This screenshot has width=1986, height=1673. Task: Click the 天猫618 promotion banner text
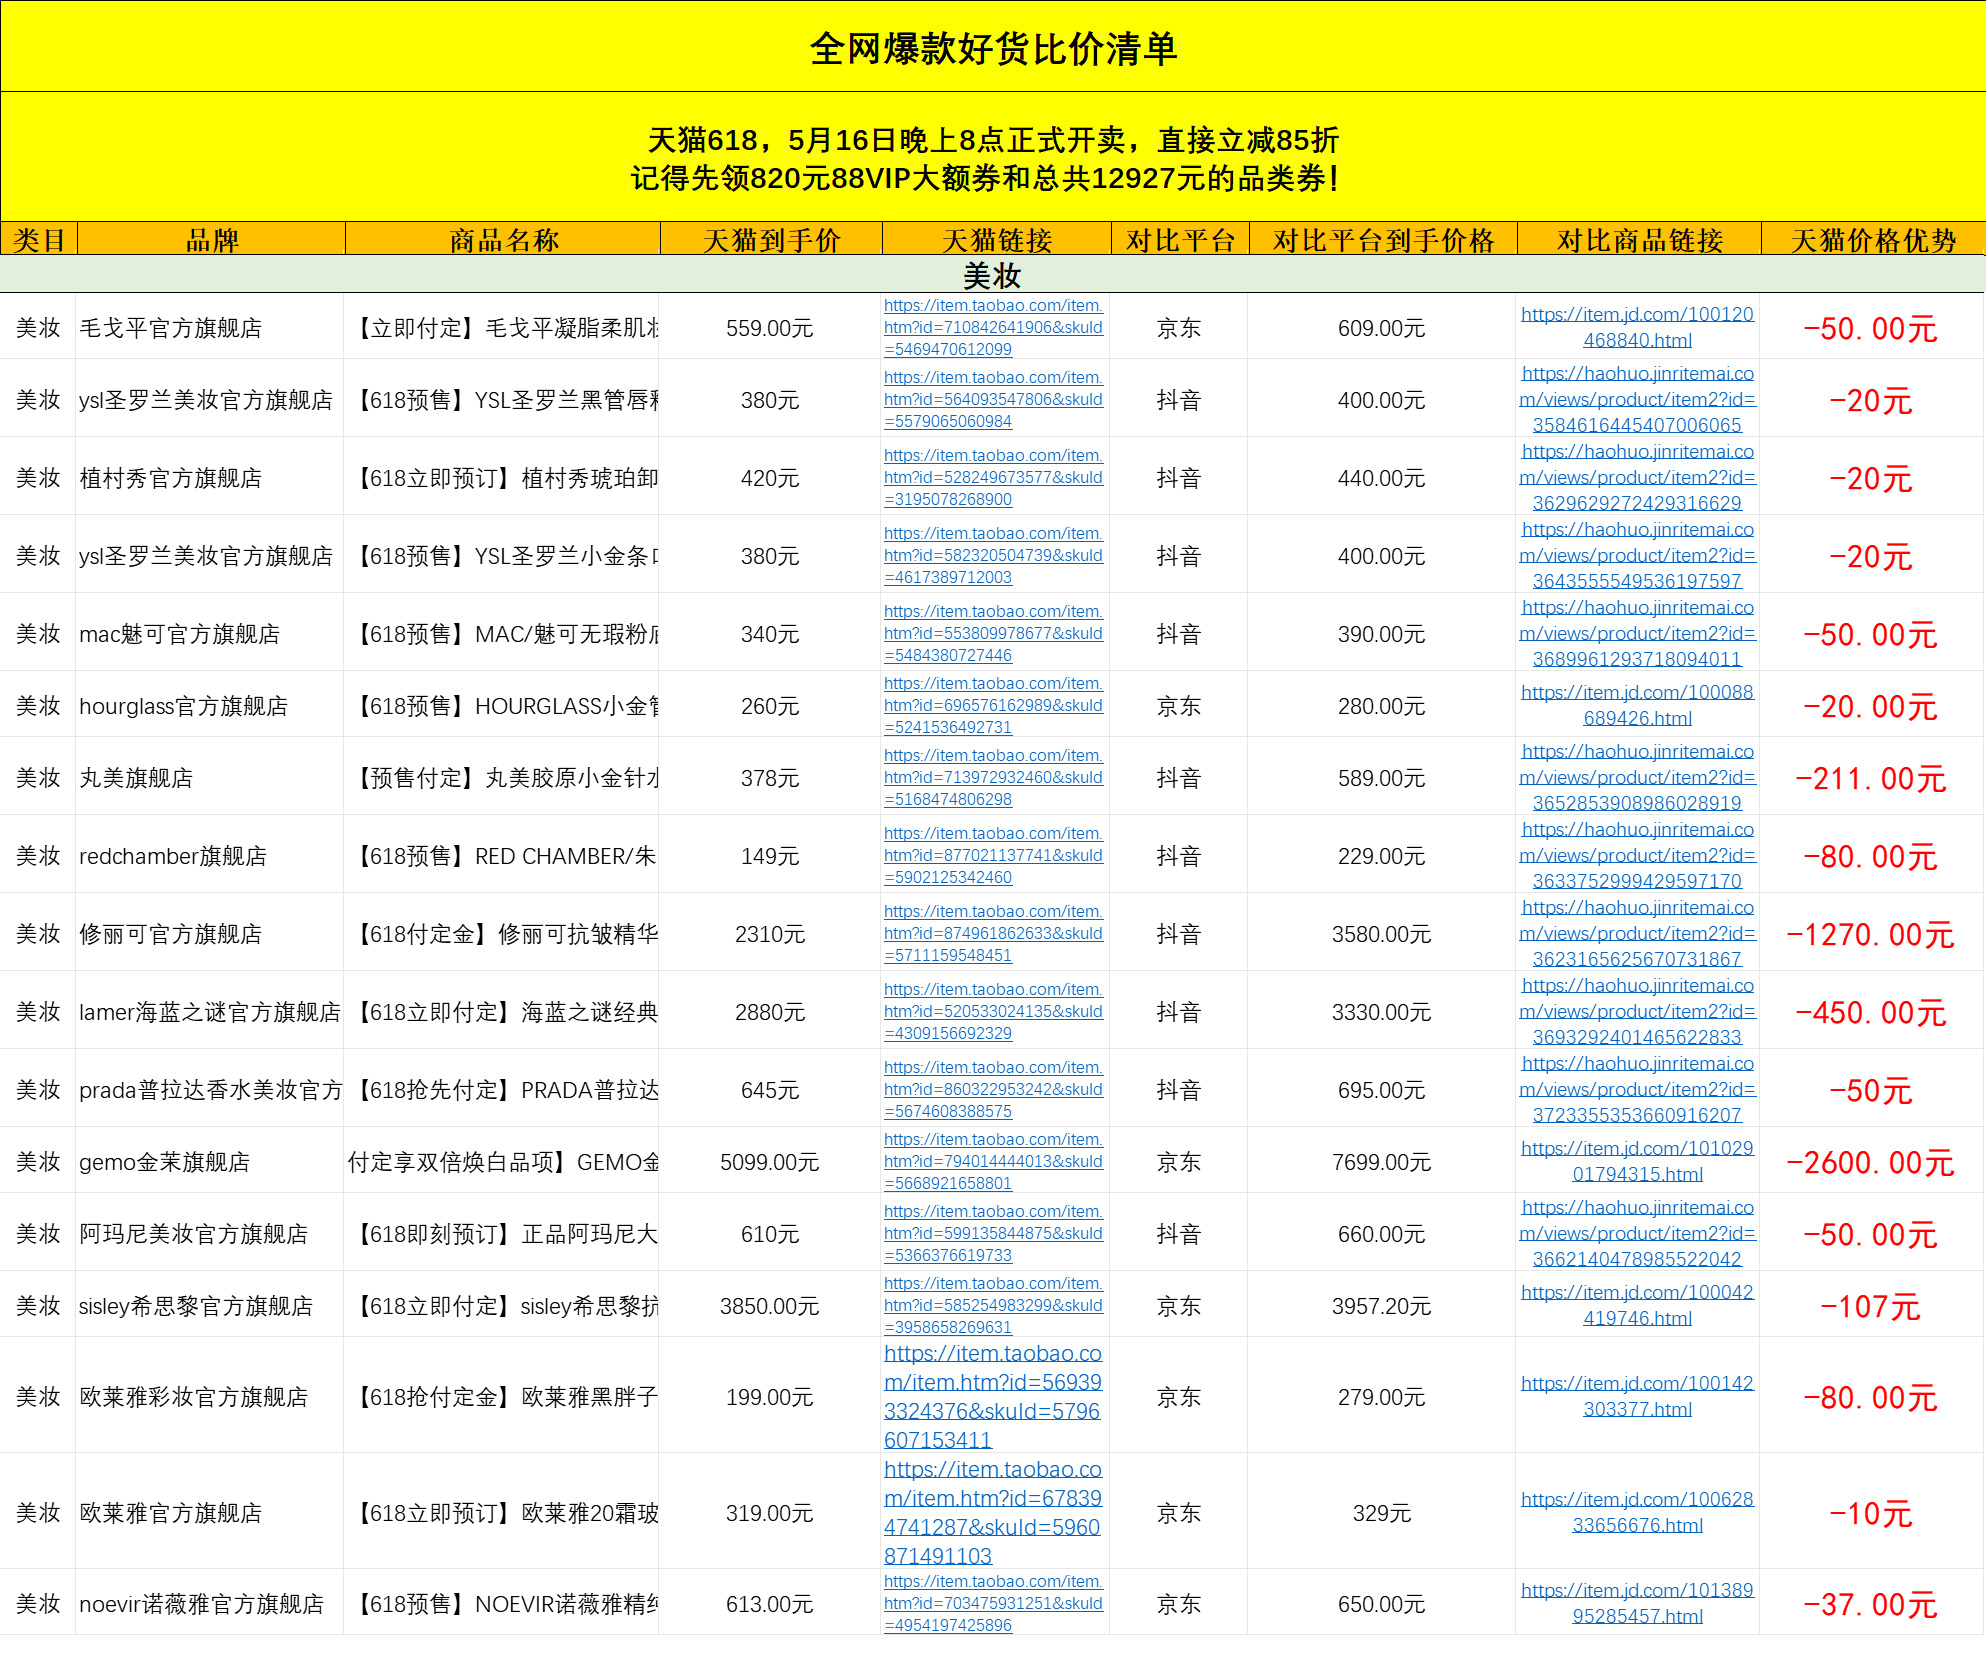tap(984, 158)
